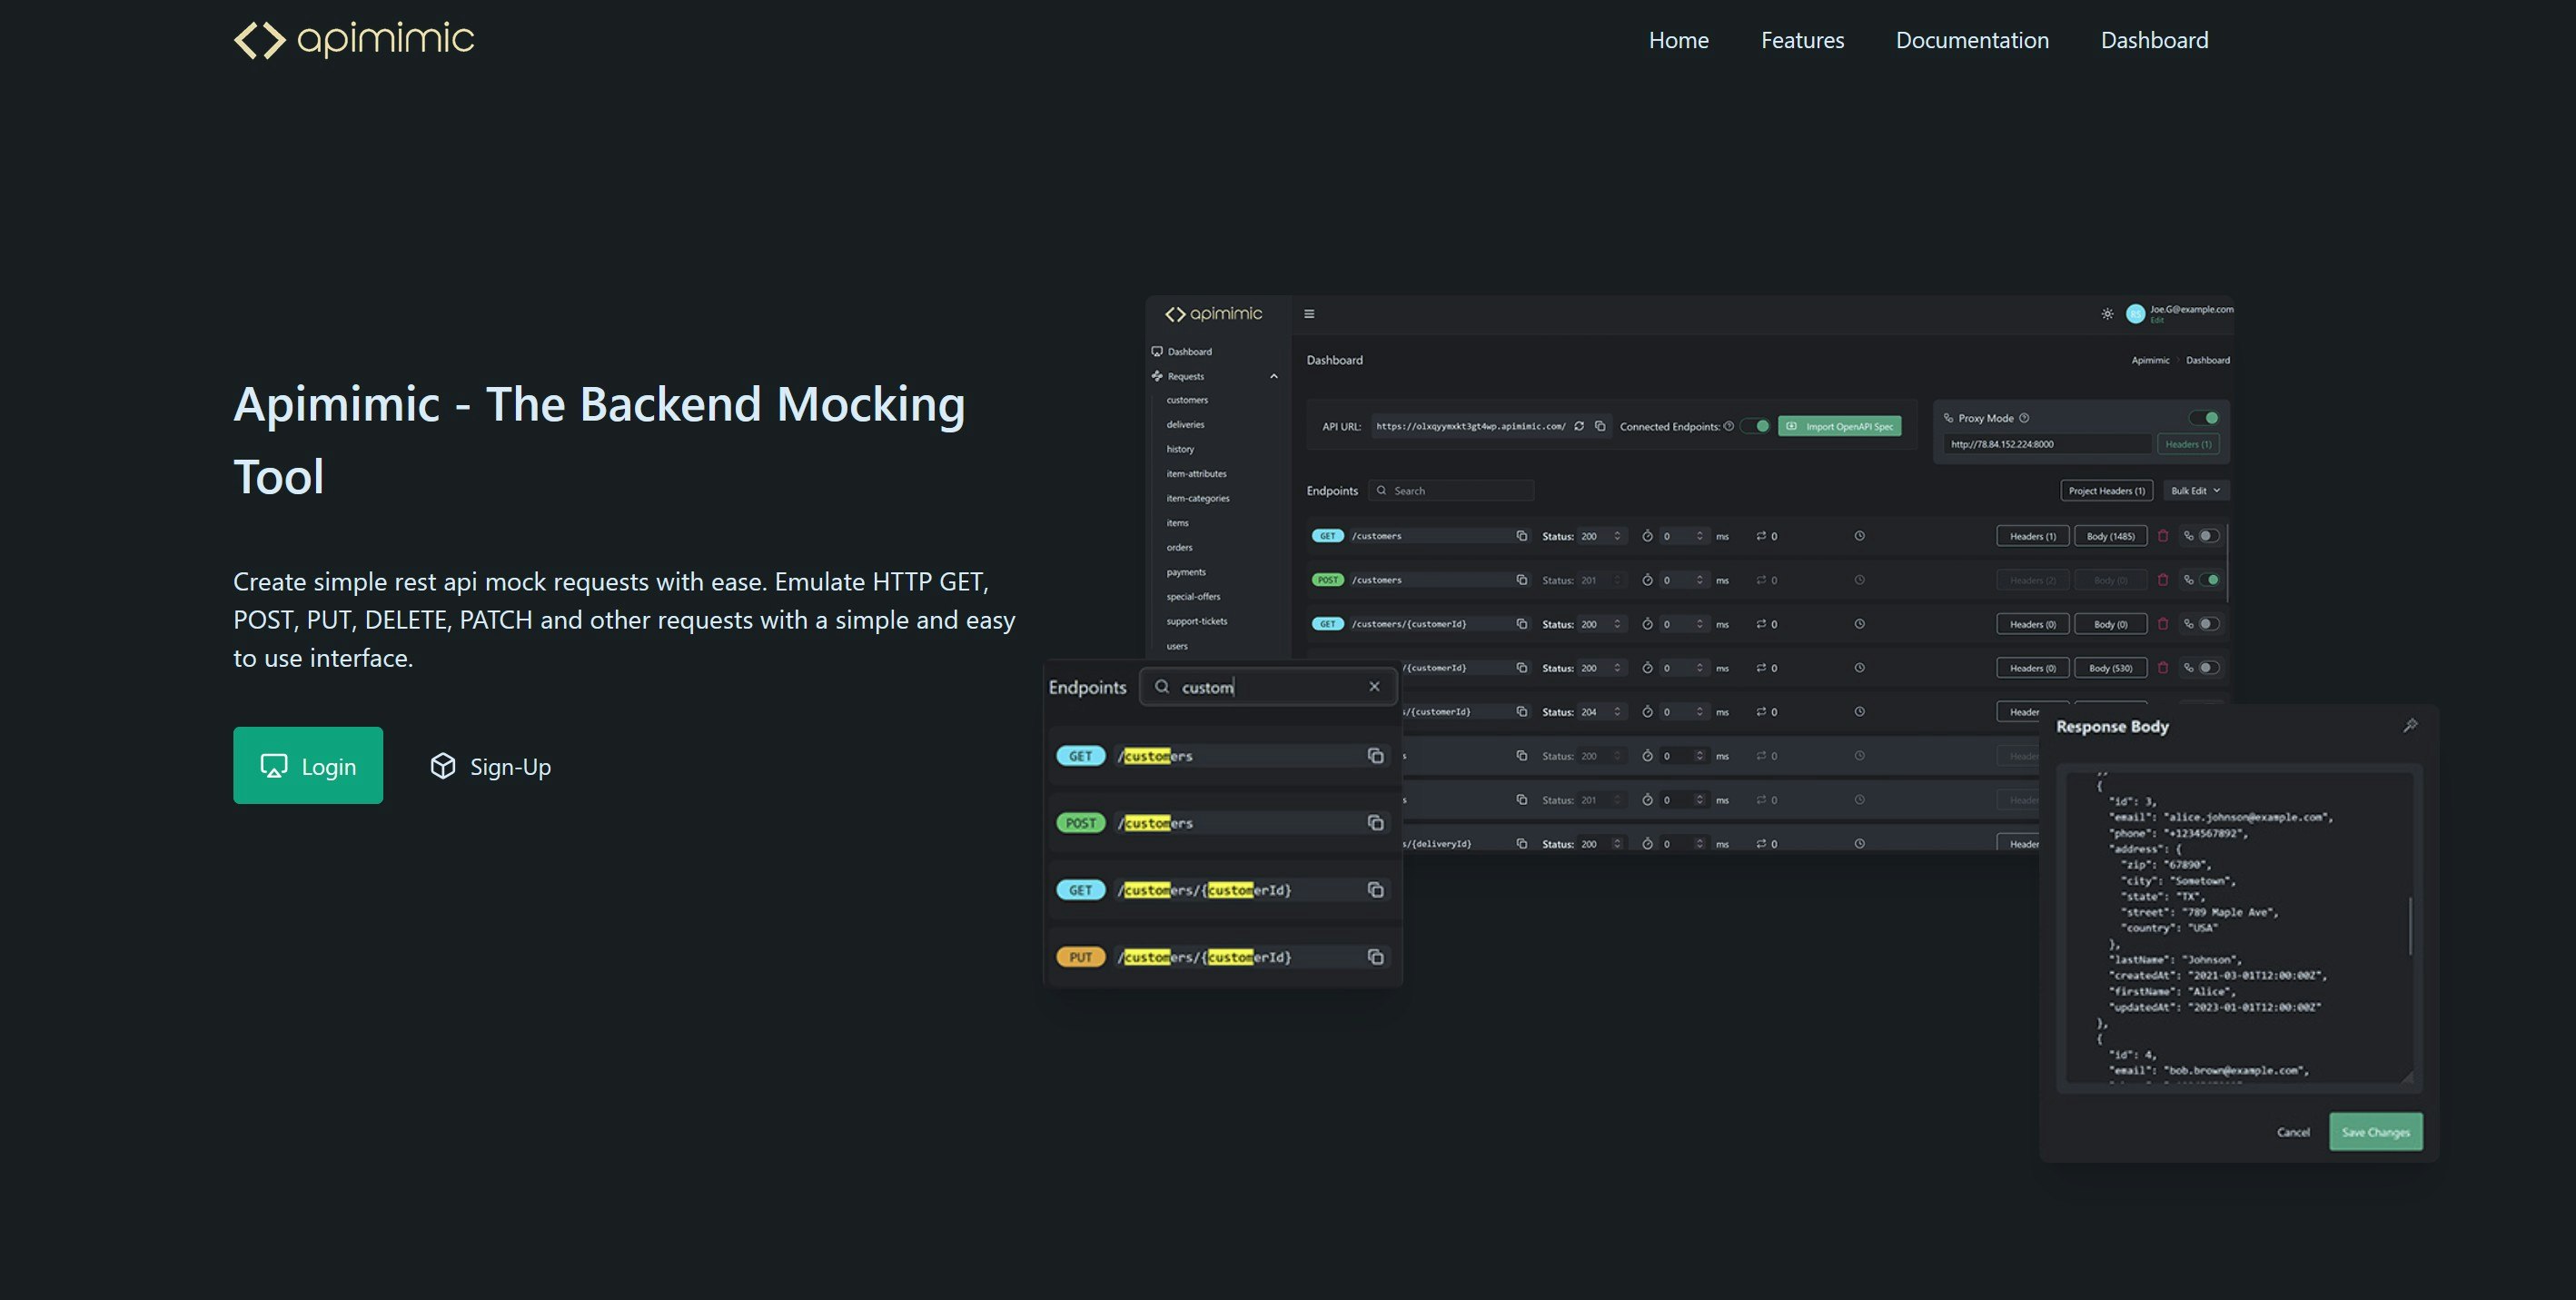Click the proxy link icon in the Body (1485) row
This screenshot has height=1300, width=2576.
pyautogui.click(x=2188, y=536)
